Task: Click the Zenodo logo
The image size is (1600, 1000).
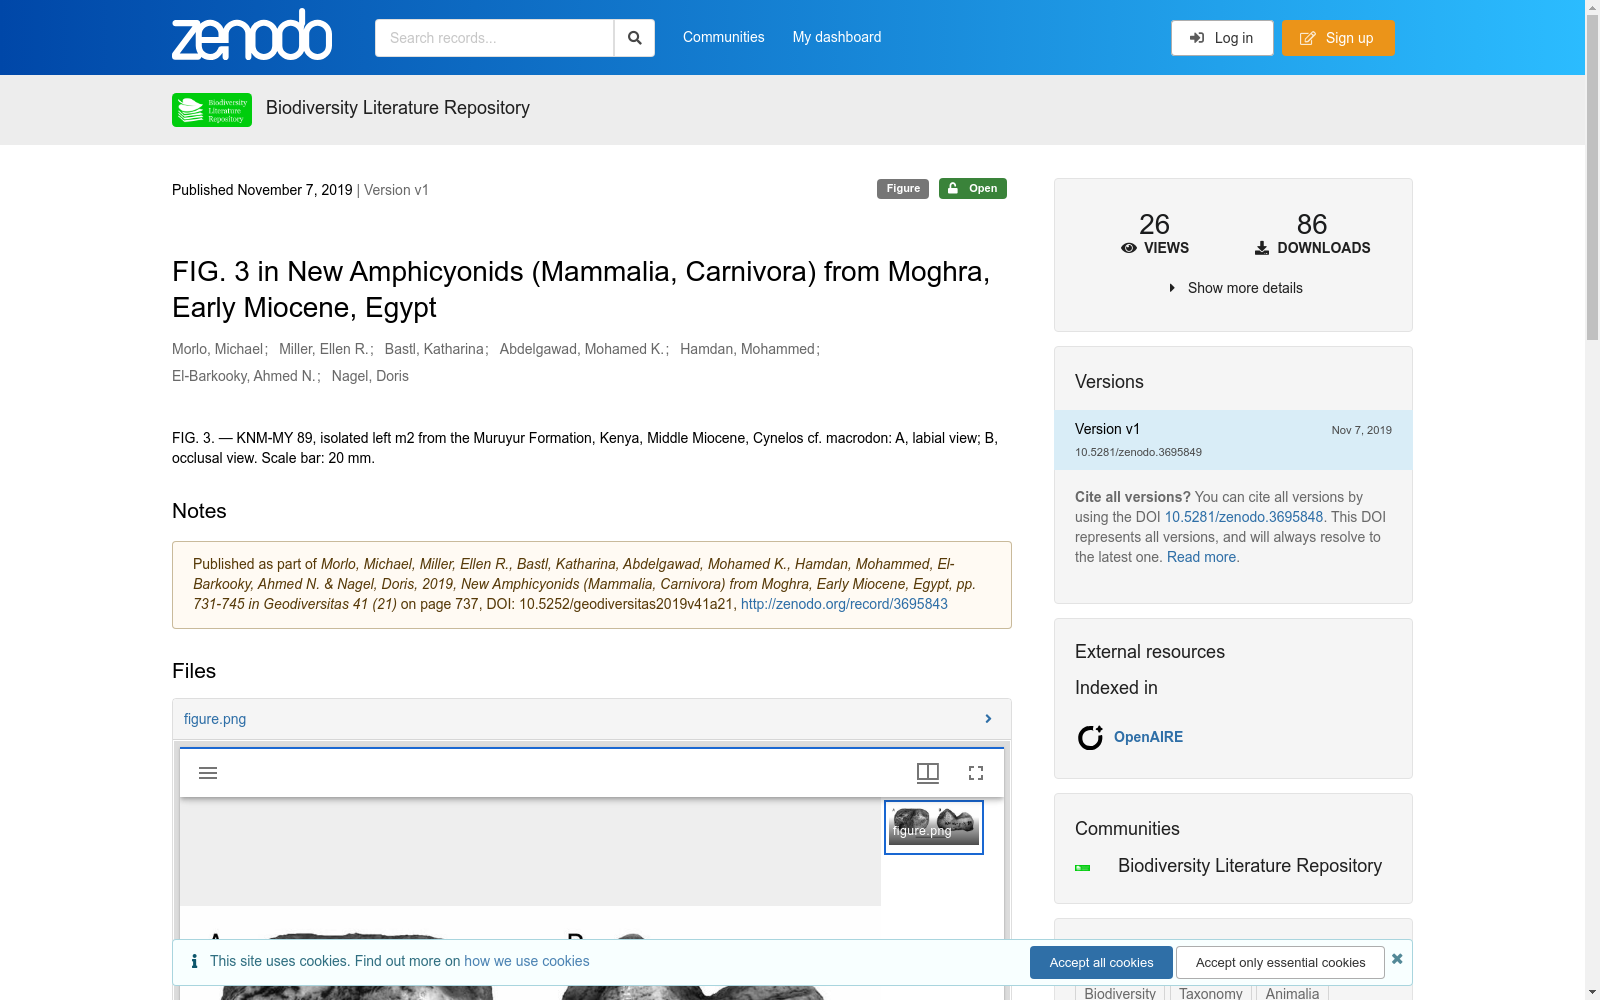Action: click(252, 36)
